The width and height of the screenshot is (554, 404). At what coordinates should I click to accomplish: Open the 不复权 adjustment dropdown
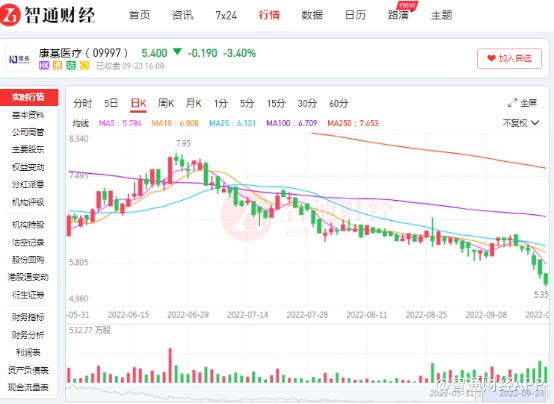(520, 123)
